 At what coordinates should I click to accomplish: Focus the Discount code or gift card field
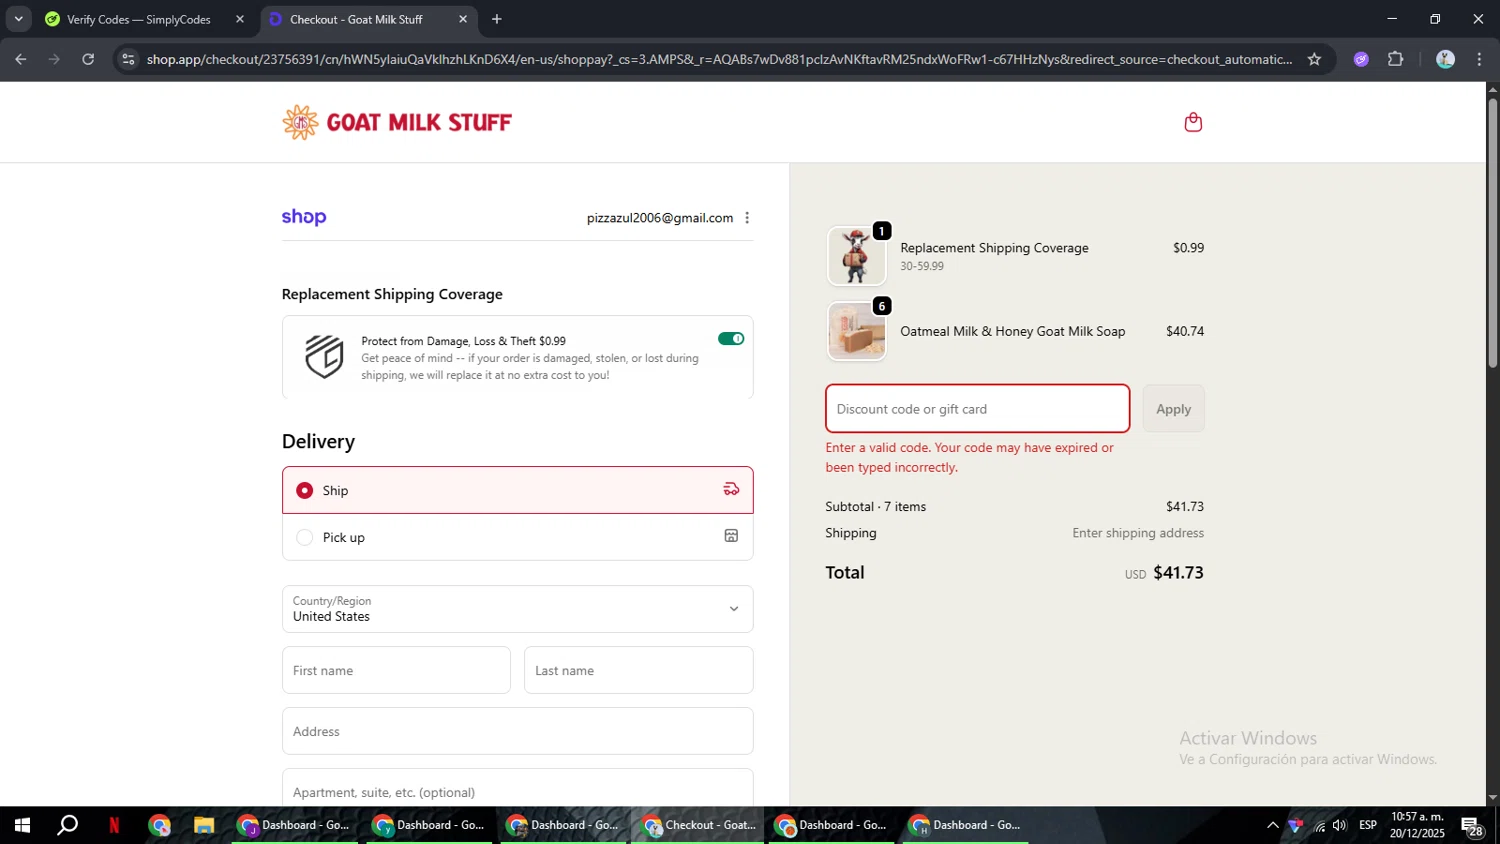tap(977, 409)
